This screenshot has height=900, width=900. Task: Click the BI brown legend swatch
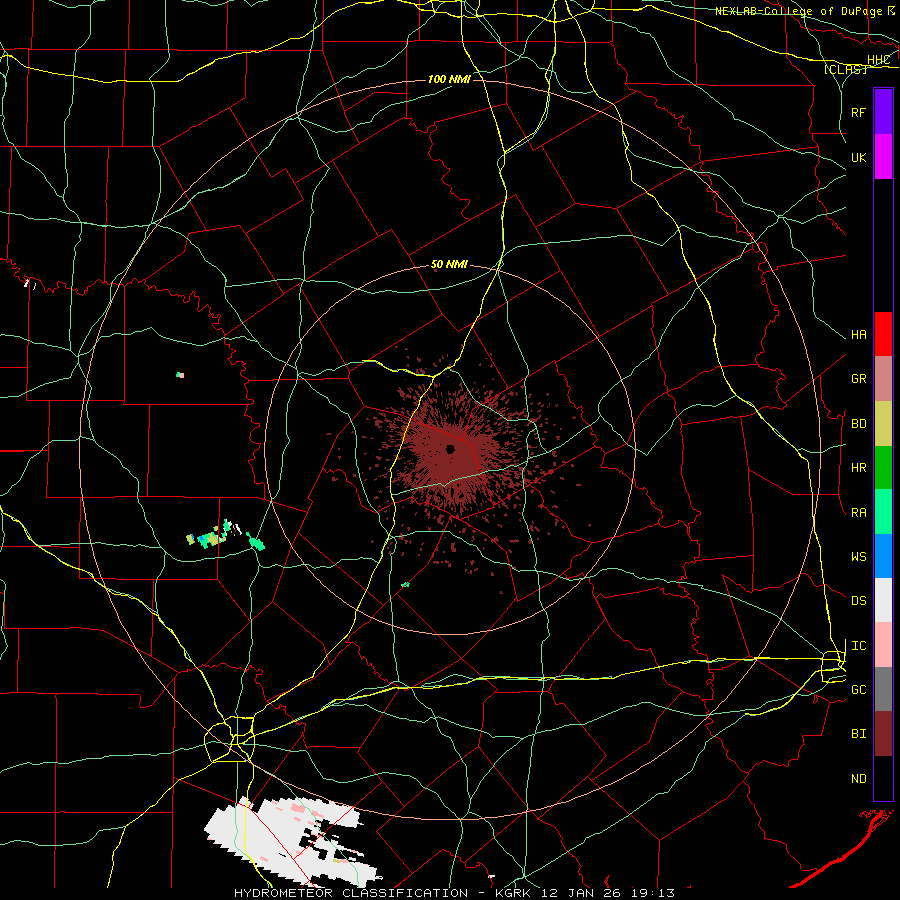[x=883, y=734]
